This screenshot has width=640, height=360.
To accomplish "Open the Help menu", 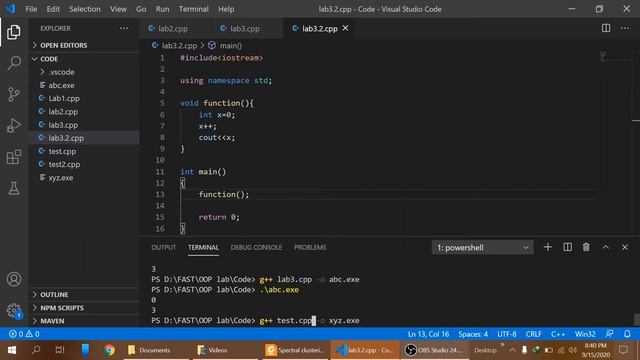I will (226, 9).
